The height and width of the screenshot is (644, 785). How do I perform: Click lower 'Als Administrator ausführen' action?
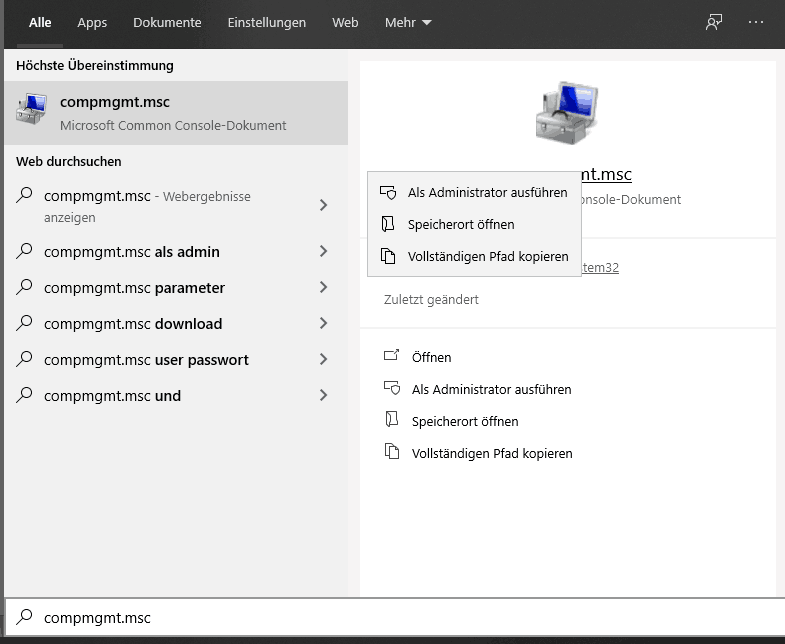pyautogui.click(x=491, y=389)
